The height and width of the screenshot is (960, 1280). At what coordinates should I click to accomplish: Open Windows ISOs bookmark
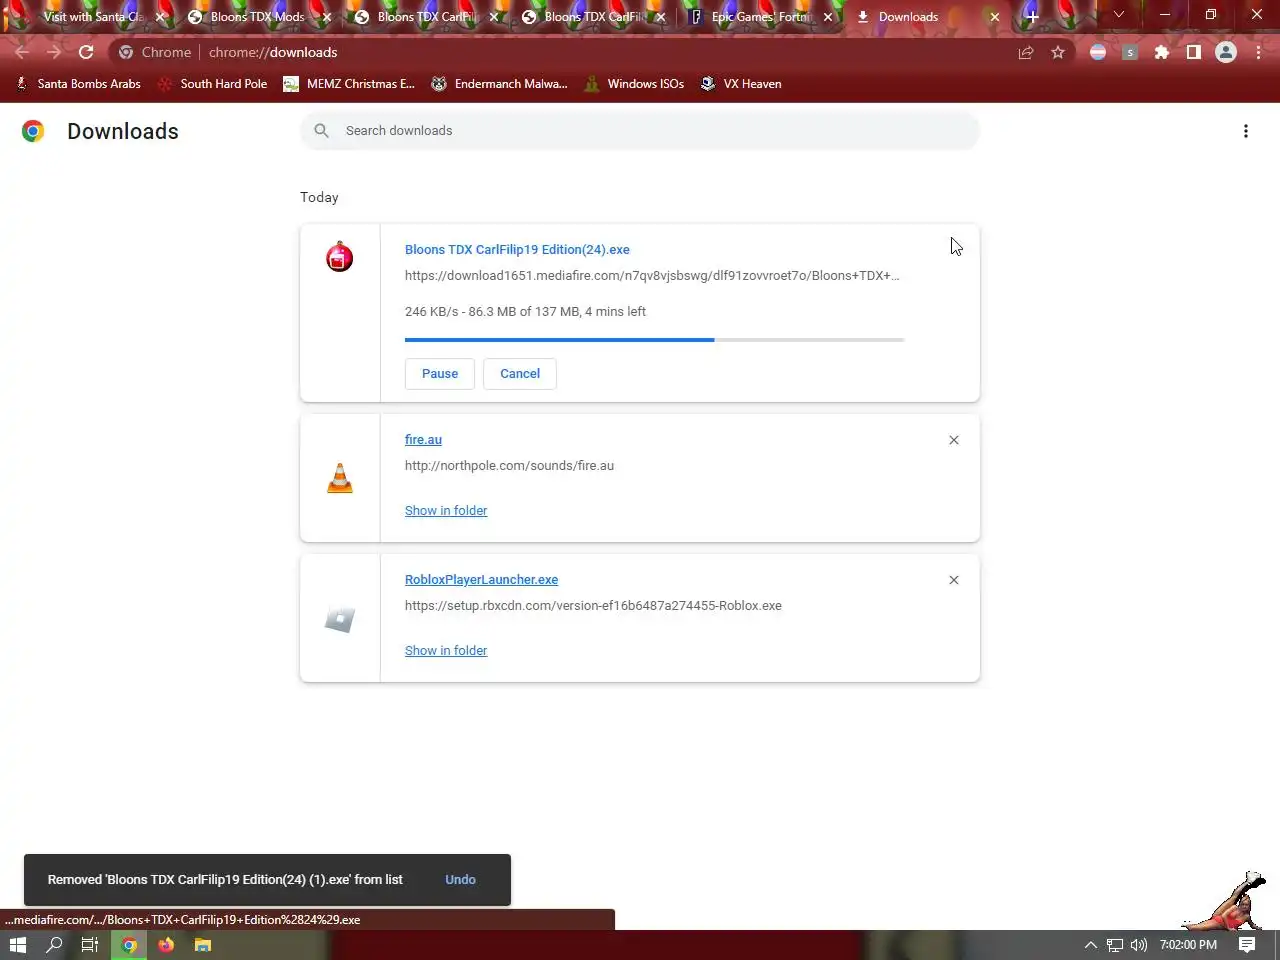(x=634, y=84)
